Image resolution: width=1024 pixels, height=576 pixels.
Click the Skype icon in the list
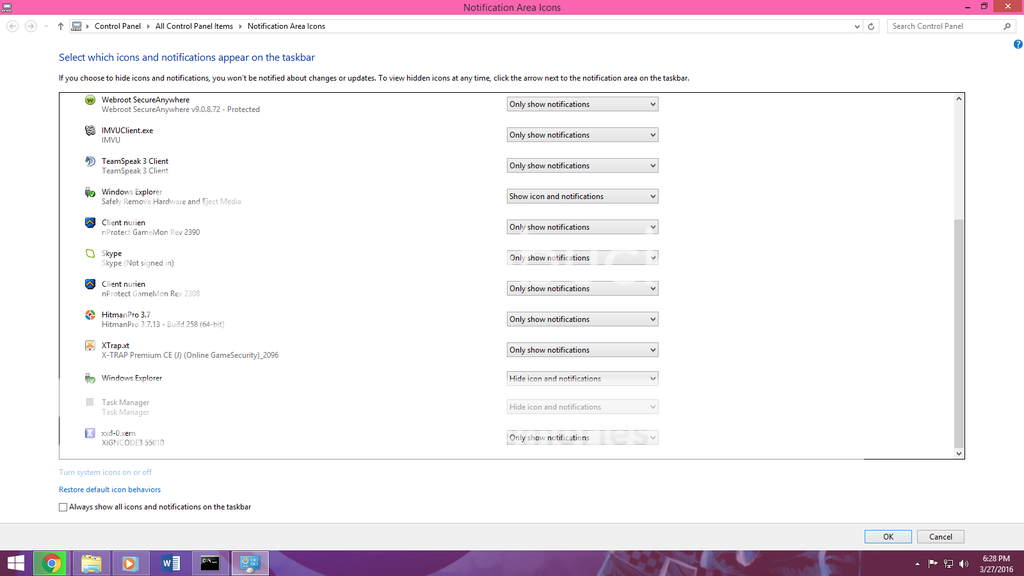point(91,255)
